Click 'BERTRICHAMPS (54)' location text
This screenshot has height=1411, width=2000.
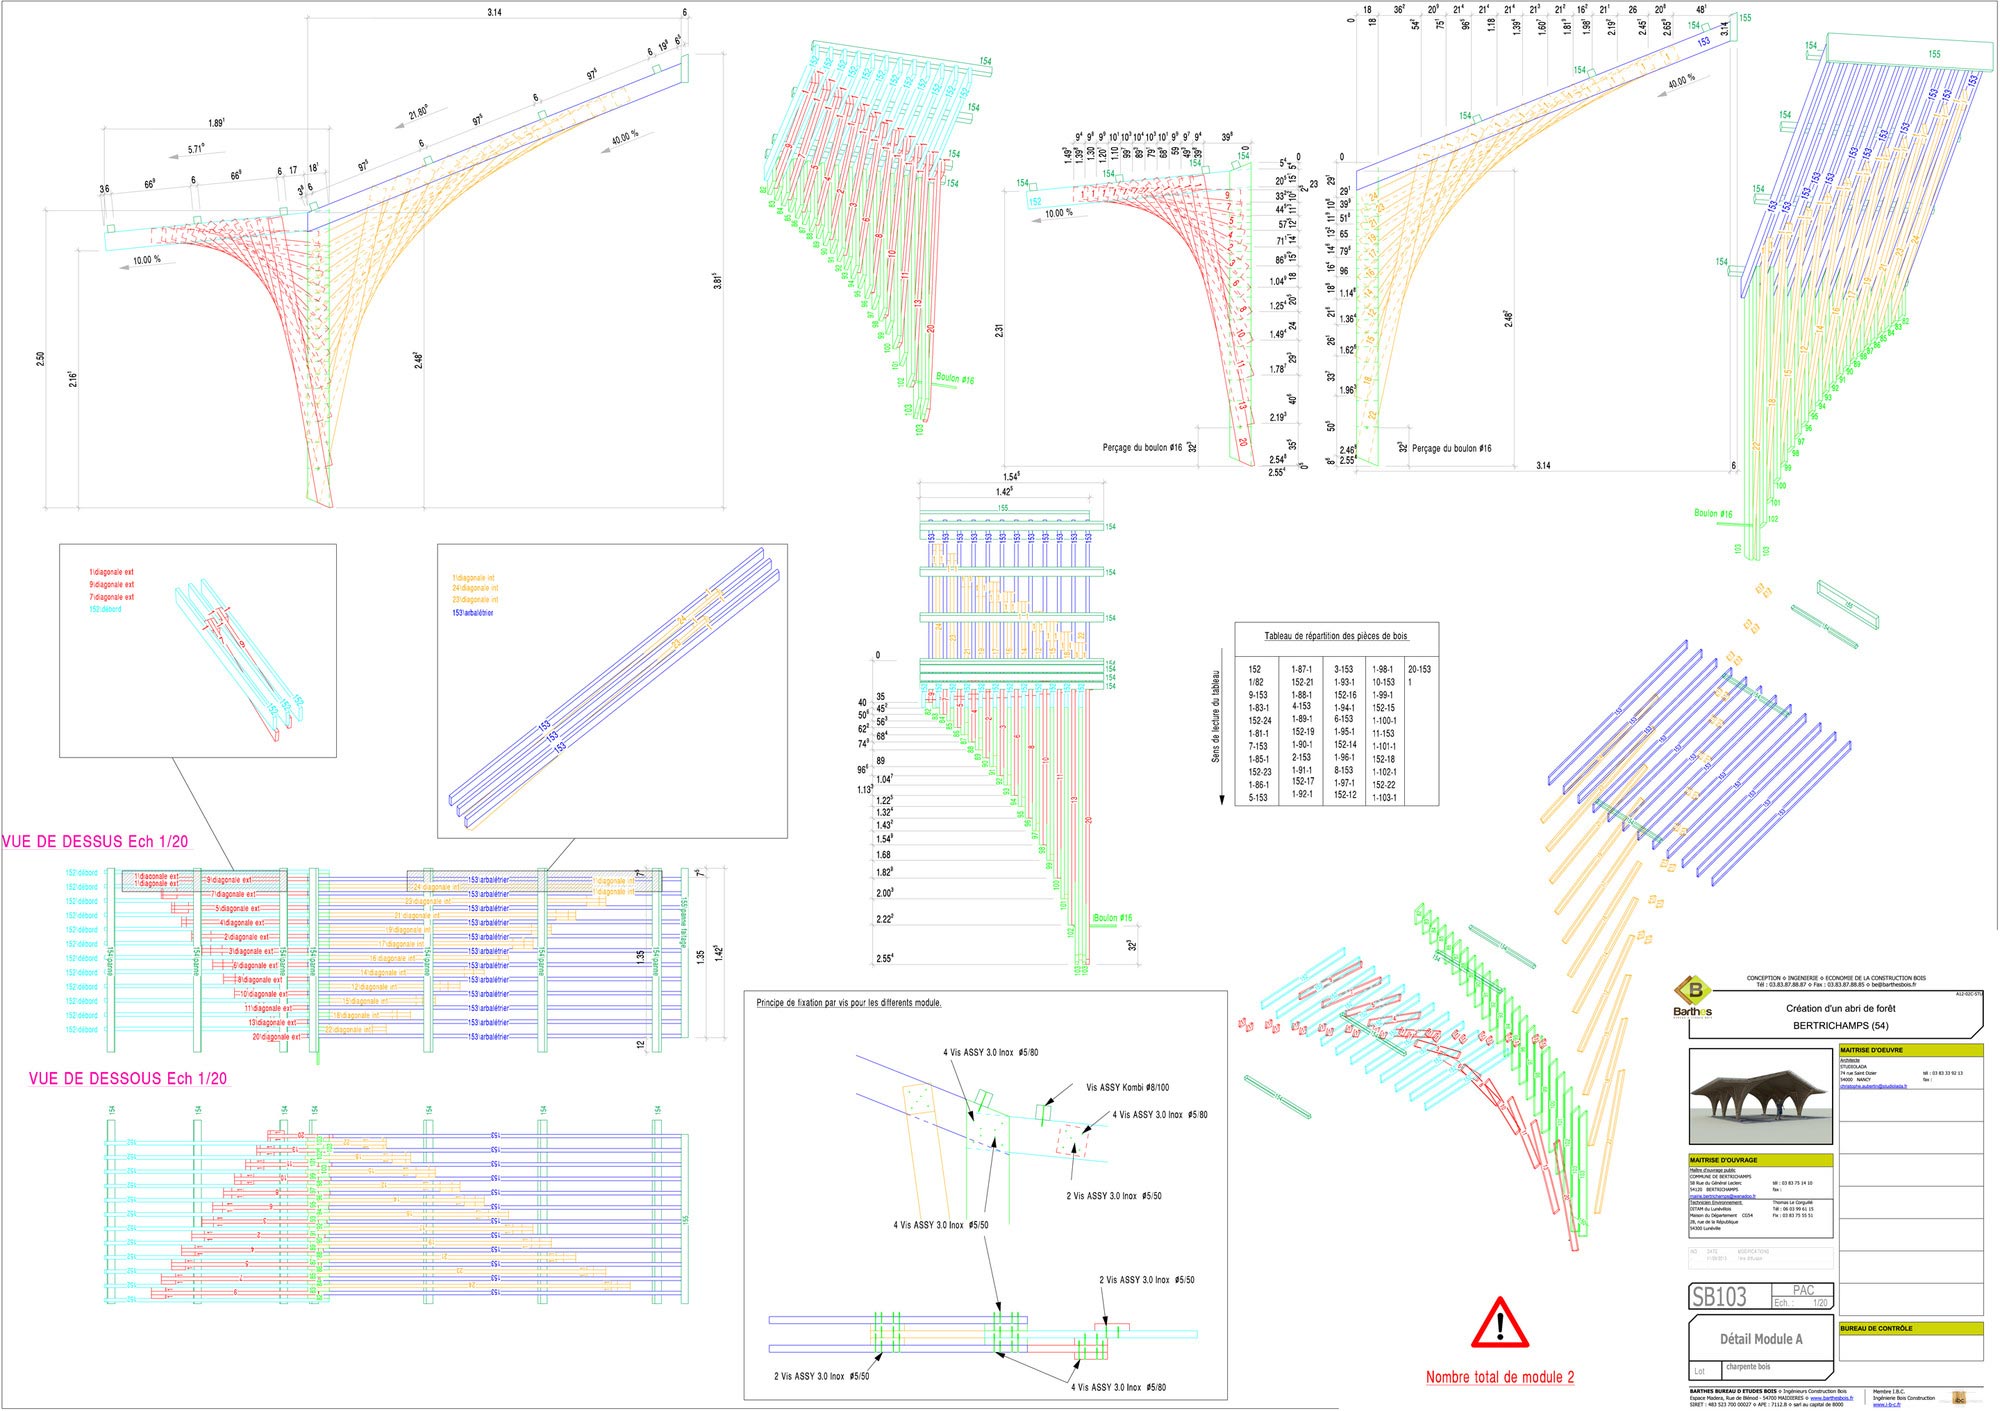(x=1840, y=1025)
